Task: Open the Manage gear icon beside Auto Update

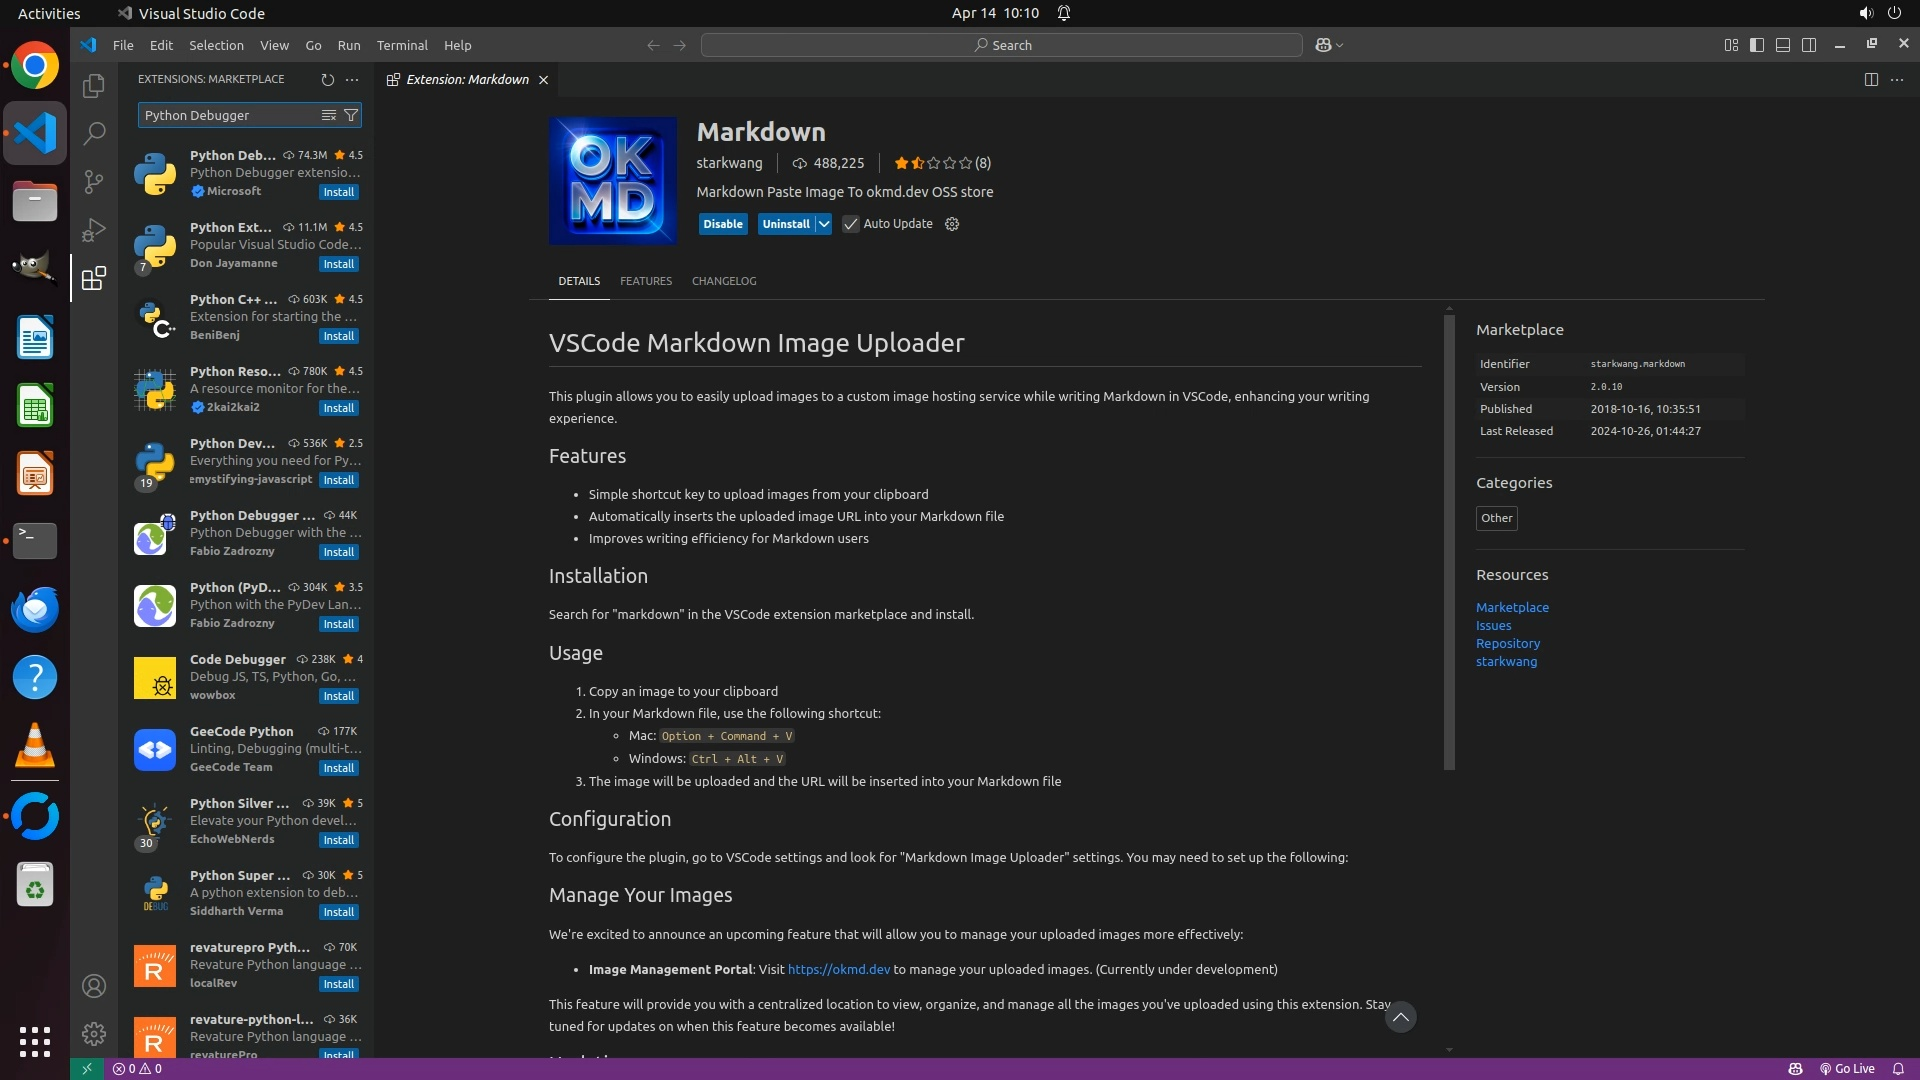Action: tap(952, 224)
